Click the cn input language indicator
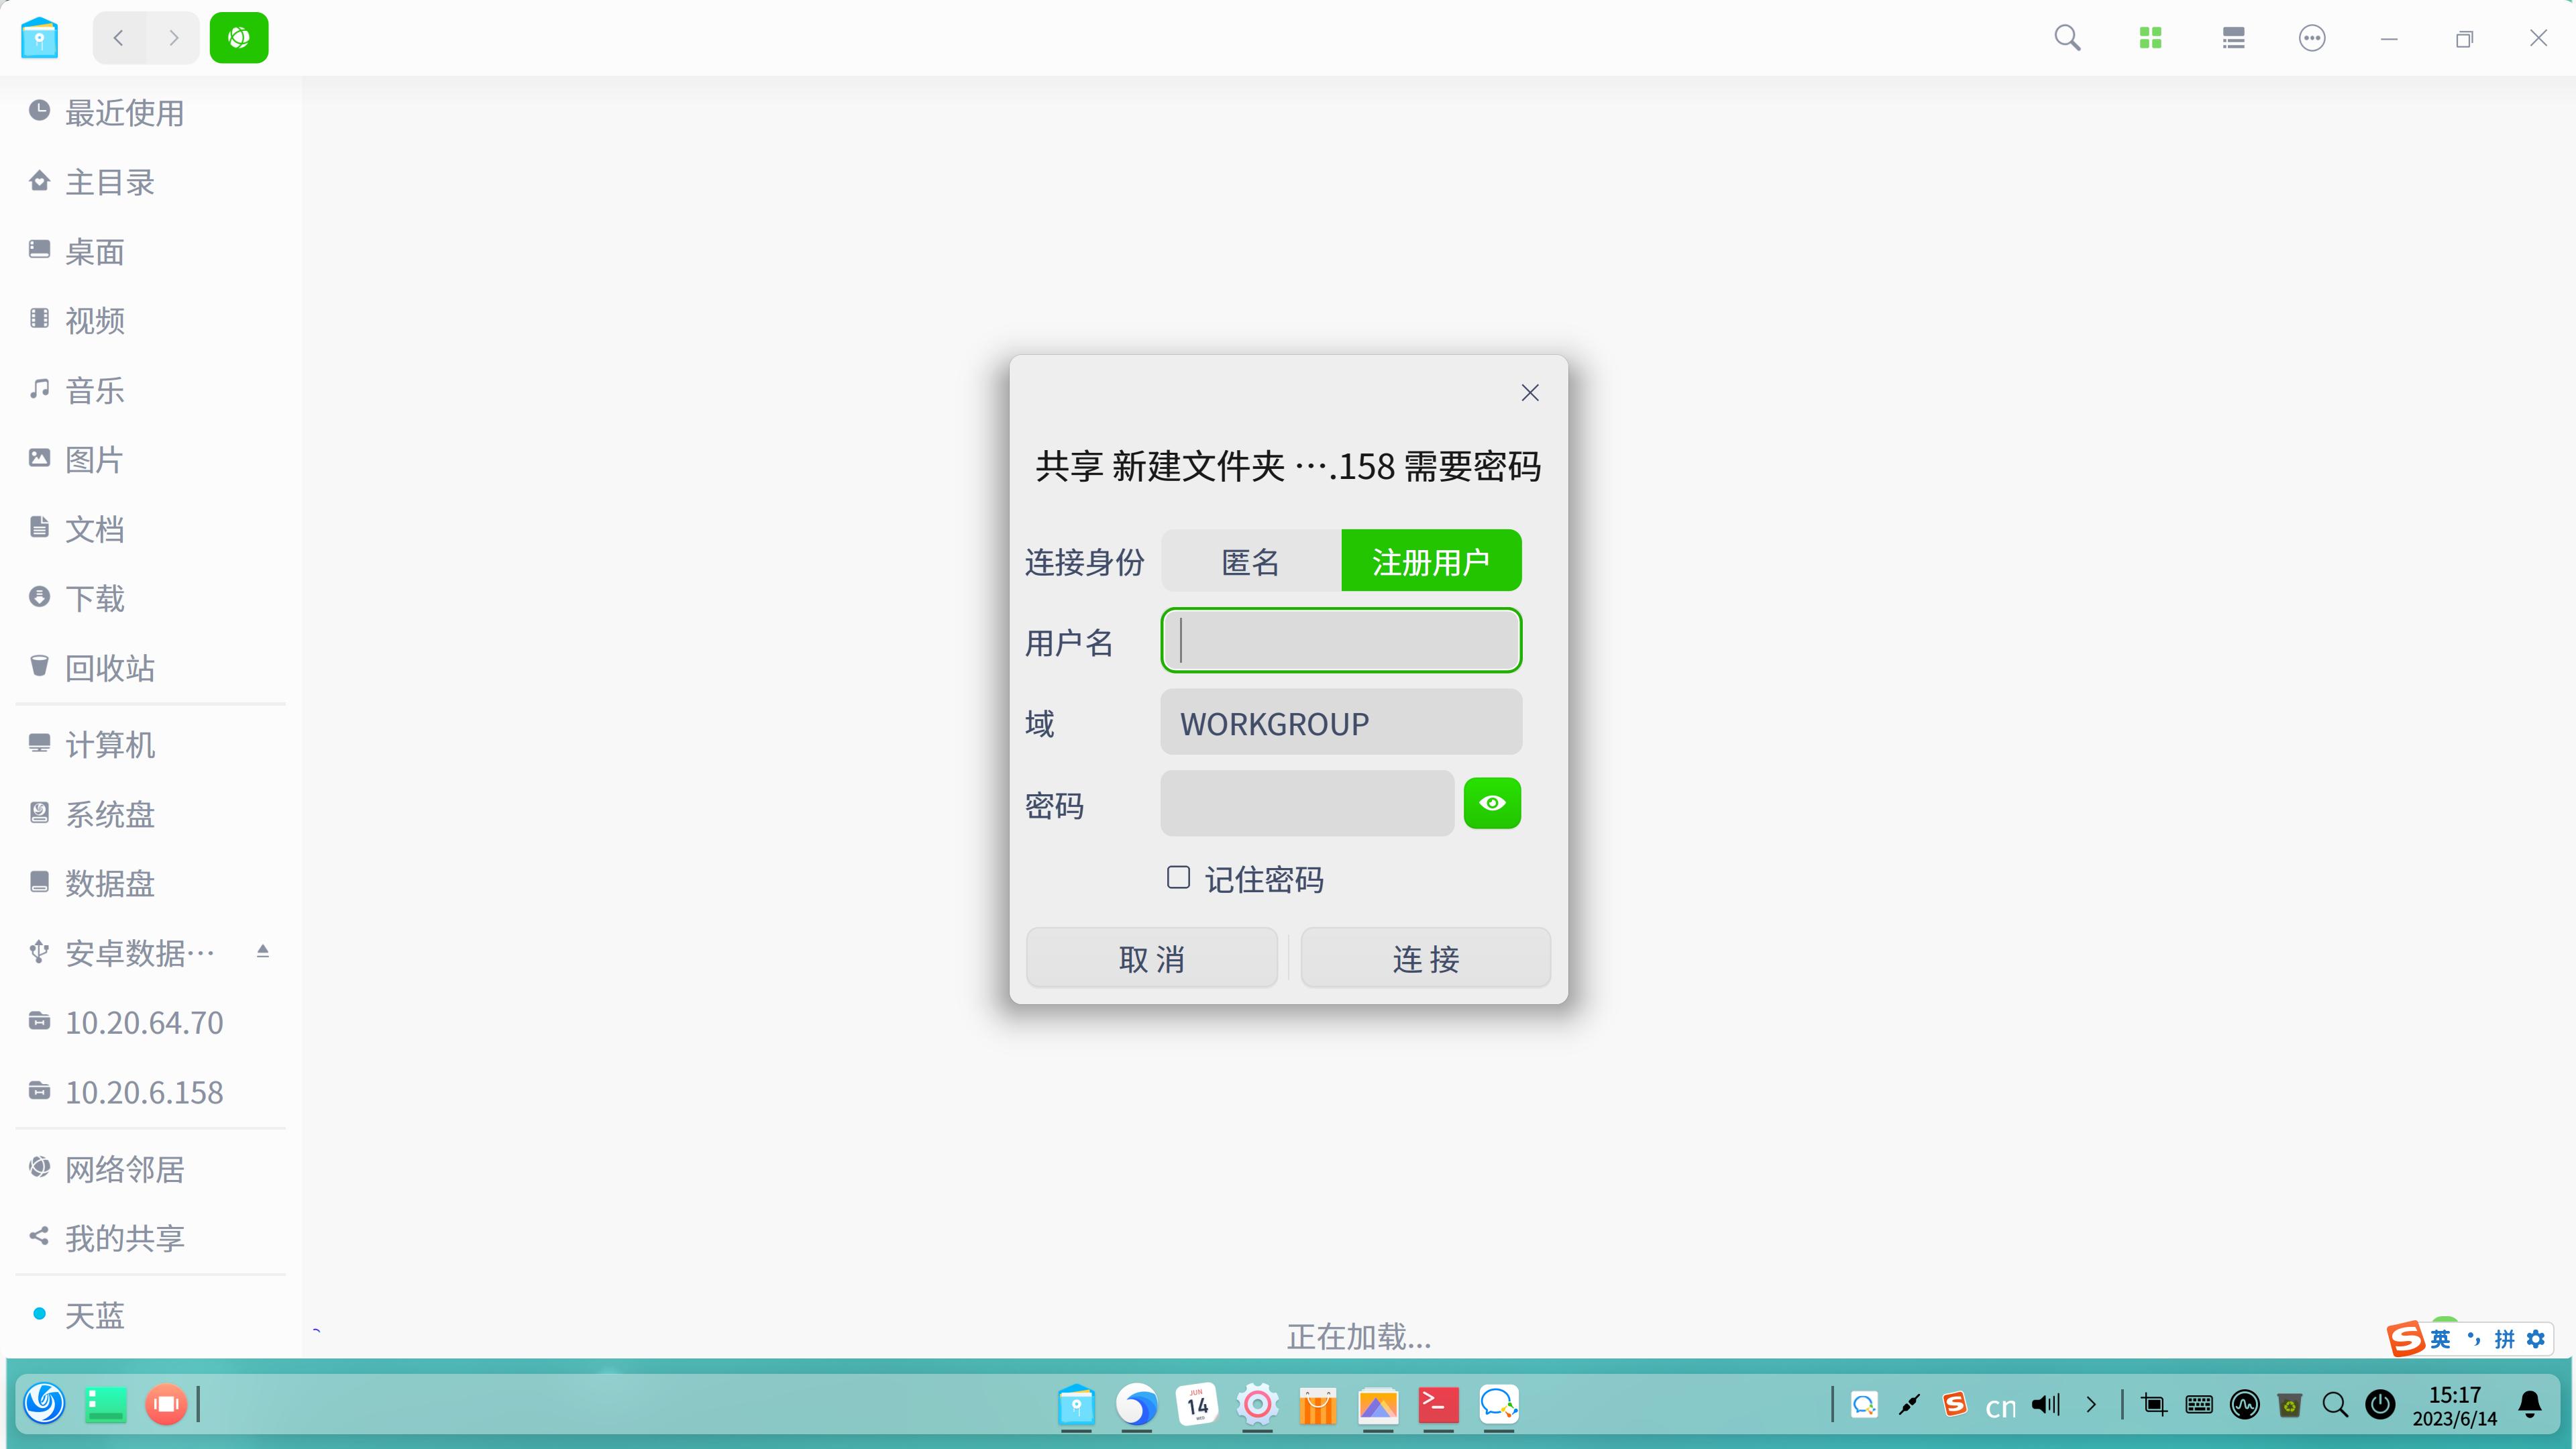Image resolution: width=2576 pixels, height=1449 pixels. point(2001,1407)
